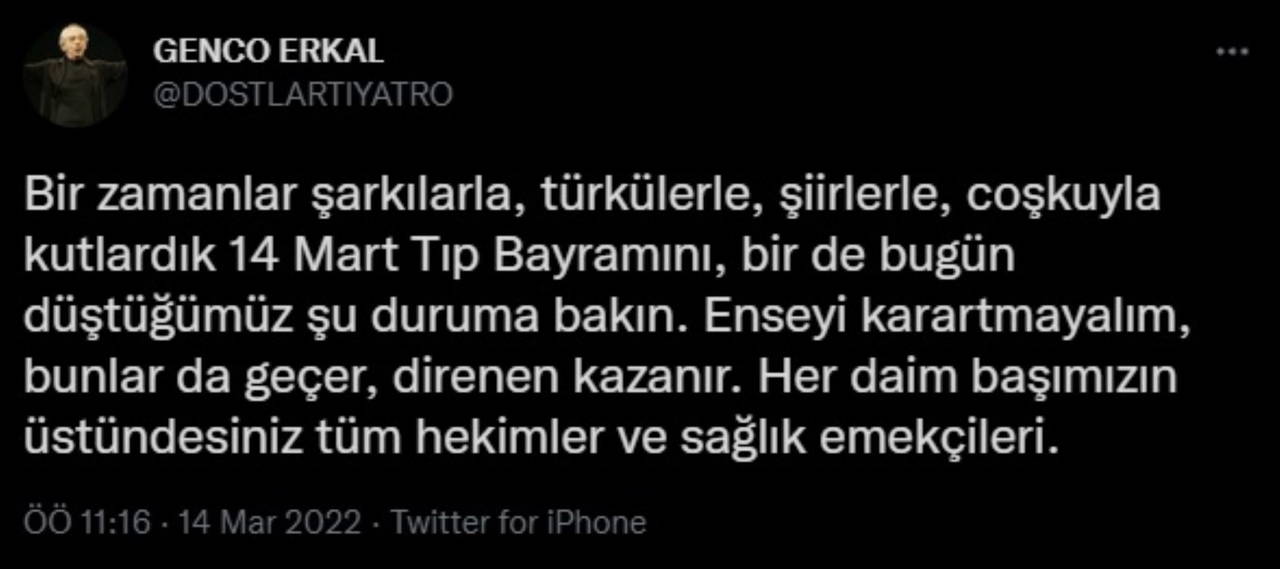Click 'Bir zamanlar' at the tweet start

click(x=153, y=194)
